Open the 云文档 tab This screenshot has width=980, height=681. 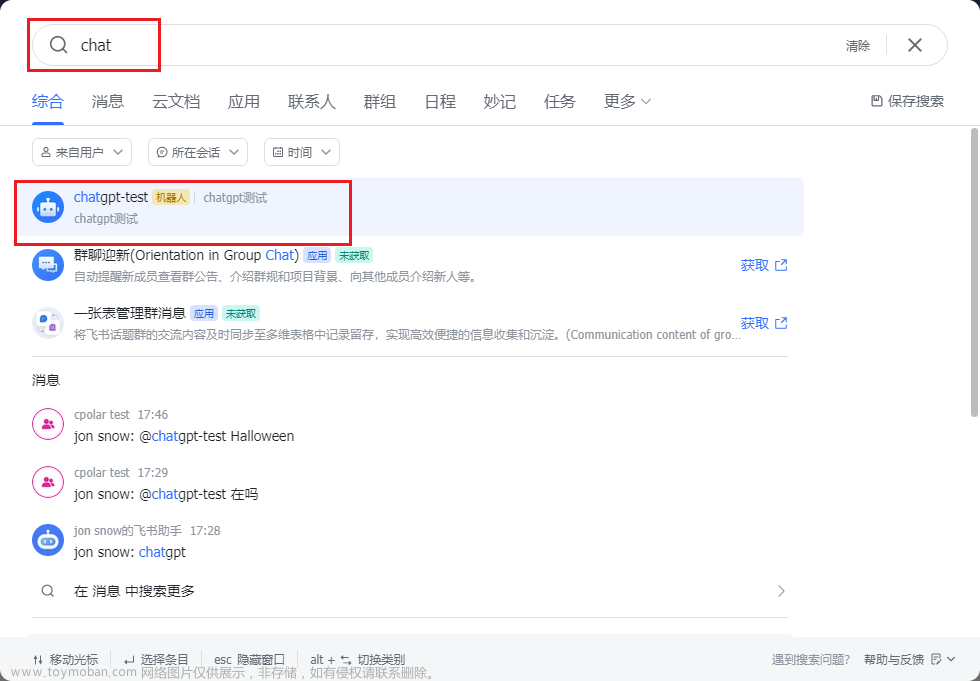(176, 101)
